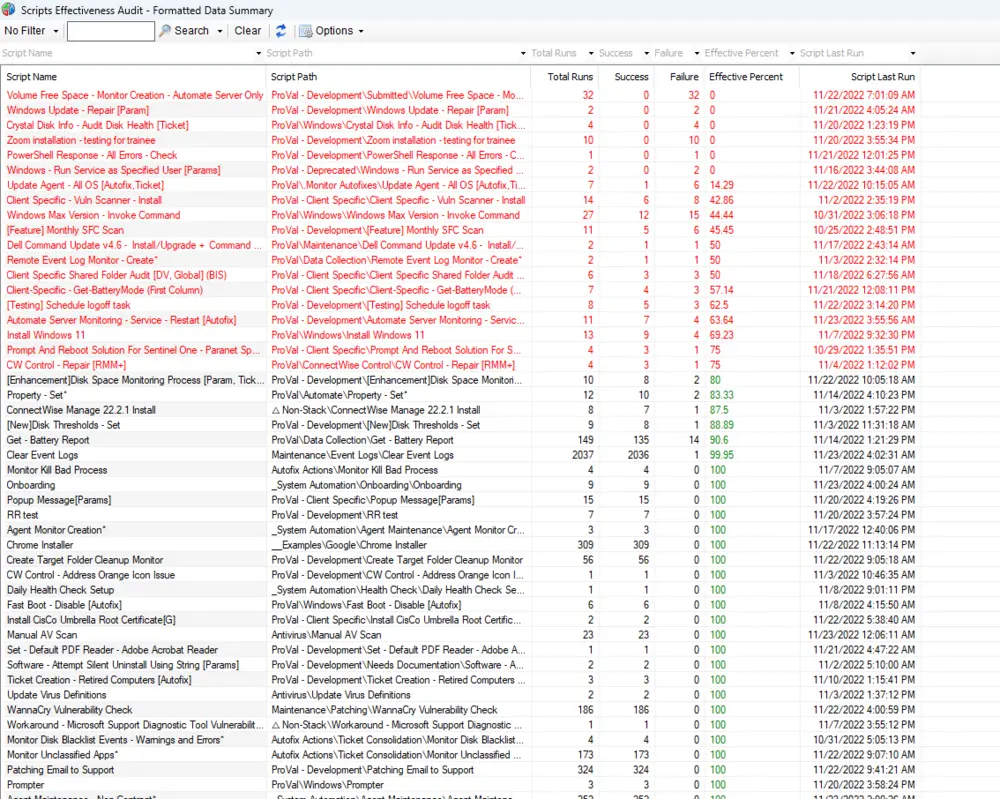The height and width of the screenshot is (799, 1000).
Task: Open Script Last Run filter dropdown arrow
Action: pyautogui.click(x=913, y=54)
